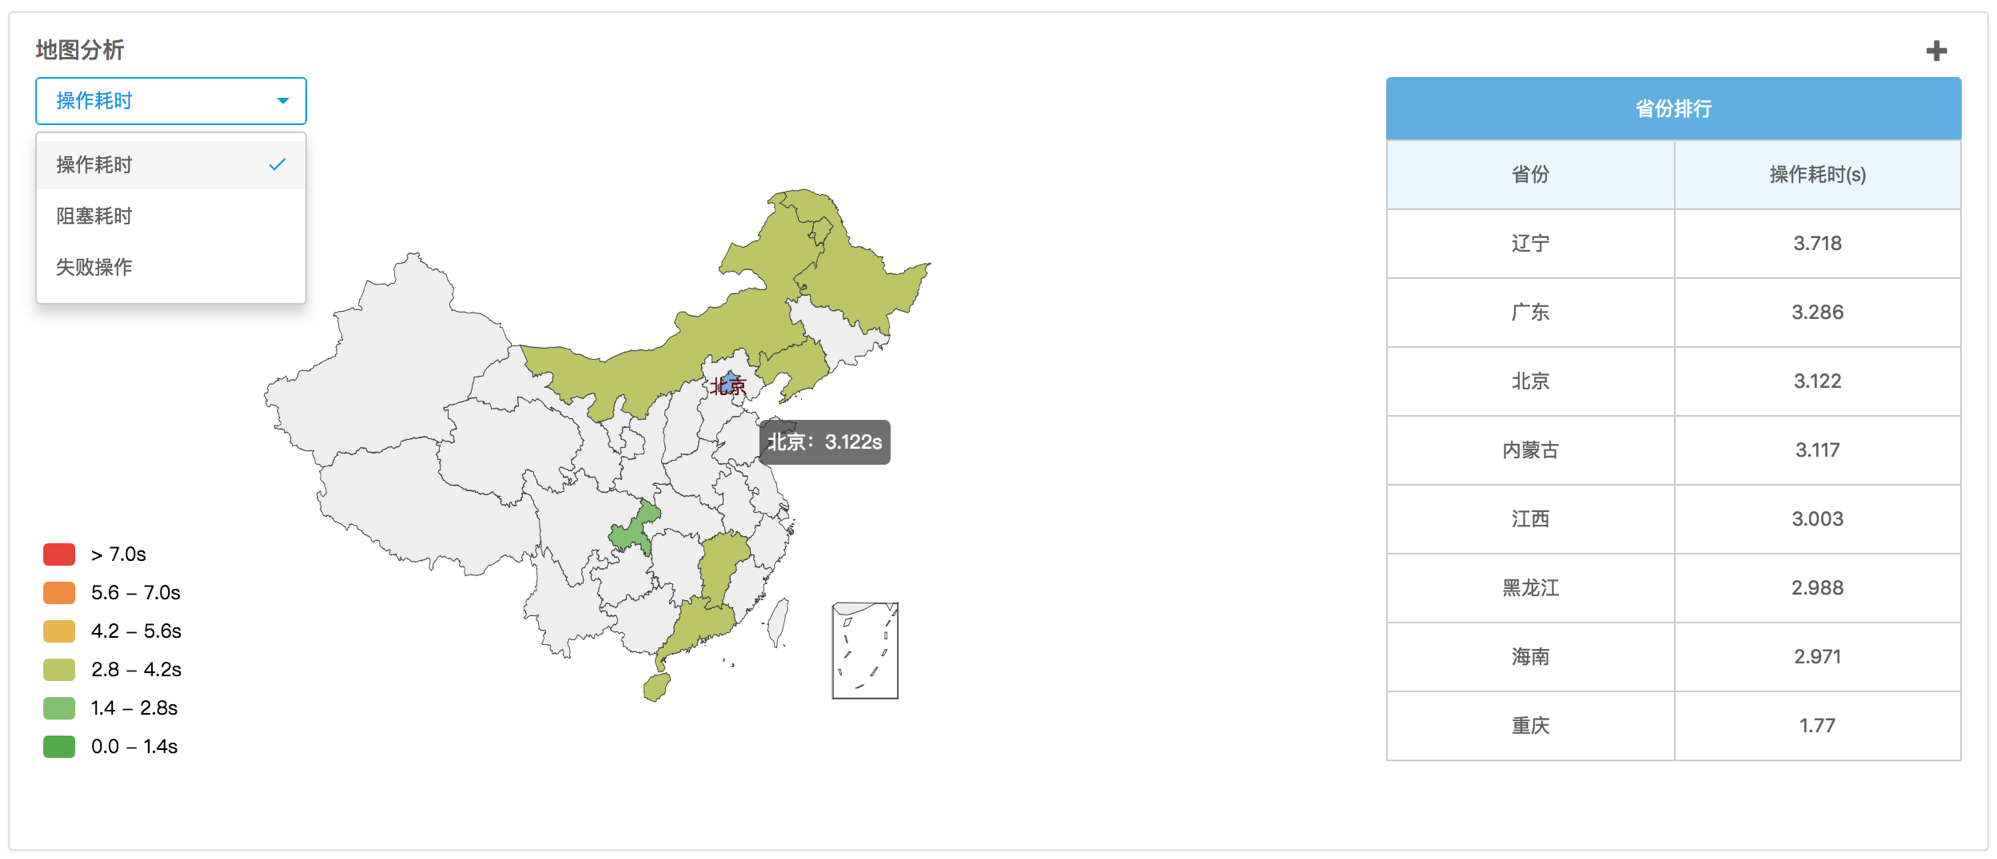Choose 失败操作 from the dropdown menu
Viewport: 1997px width, 859px height.
point(95,267)
